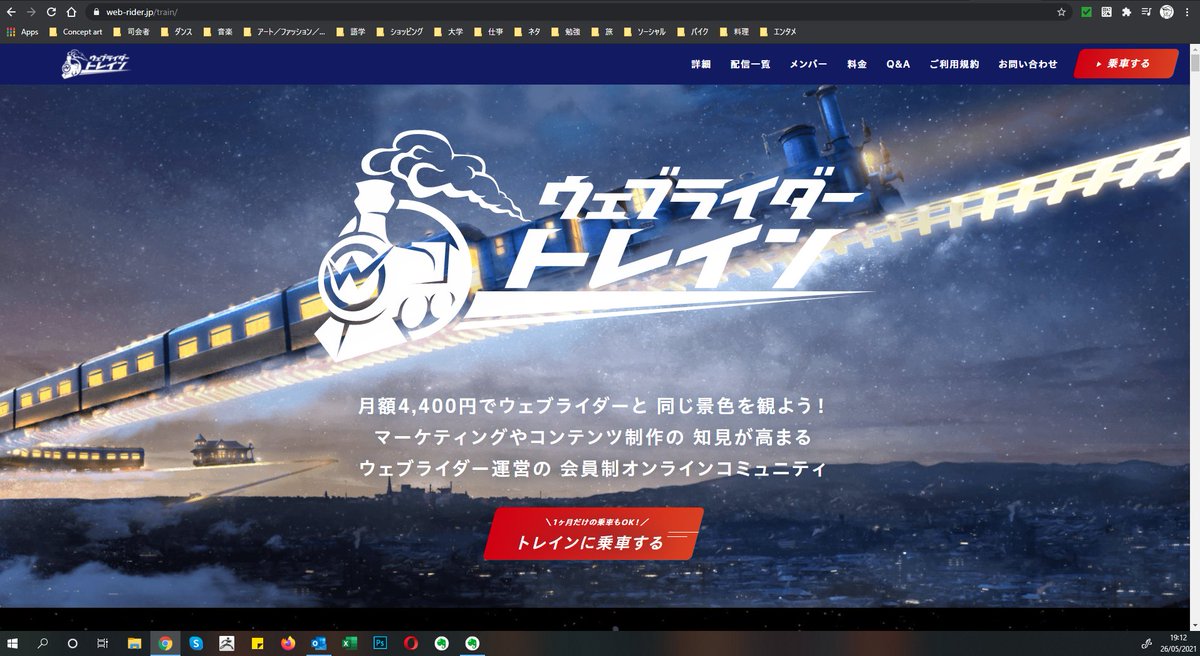Open the 音楽 bookmark folder
Screen dimensions: 1200x656
click(218, 32)
